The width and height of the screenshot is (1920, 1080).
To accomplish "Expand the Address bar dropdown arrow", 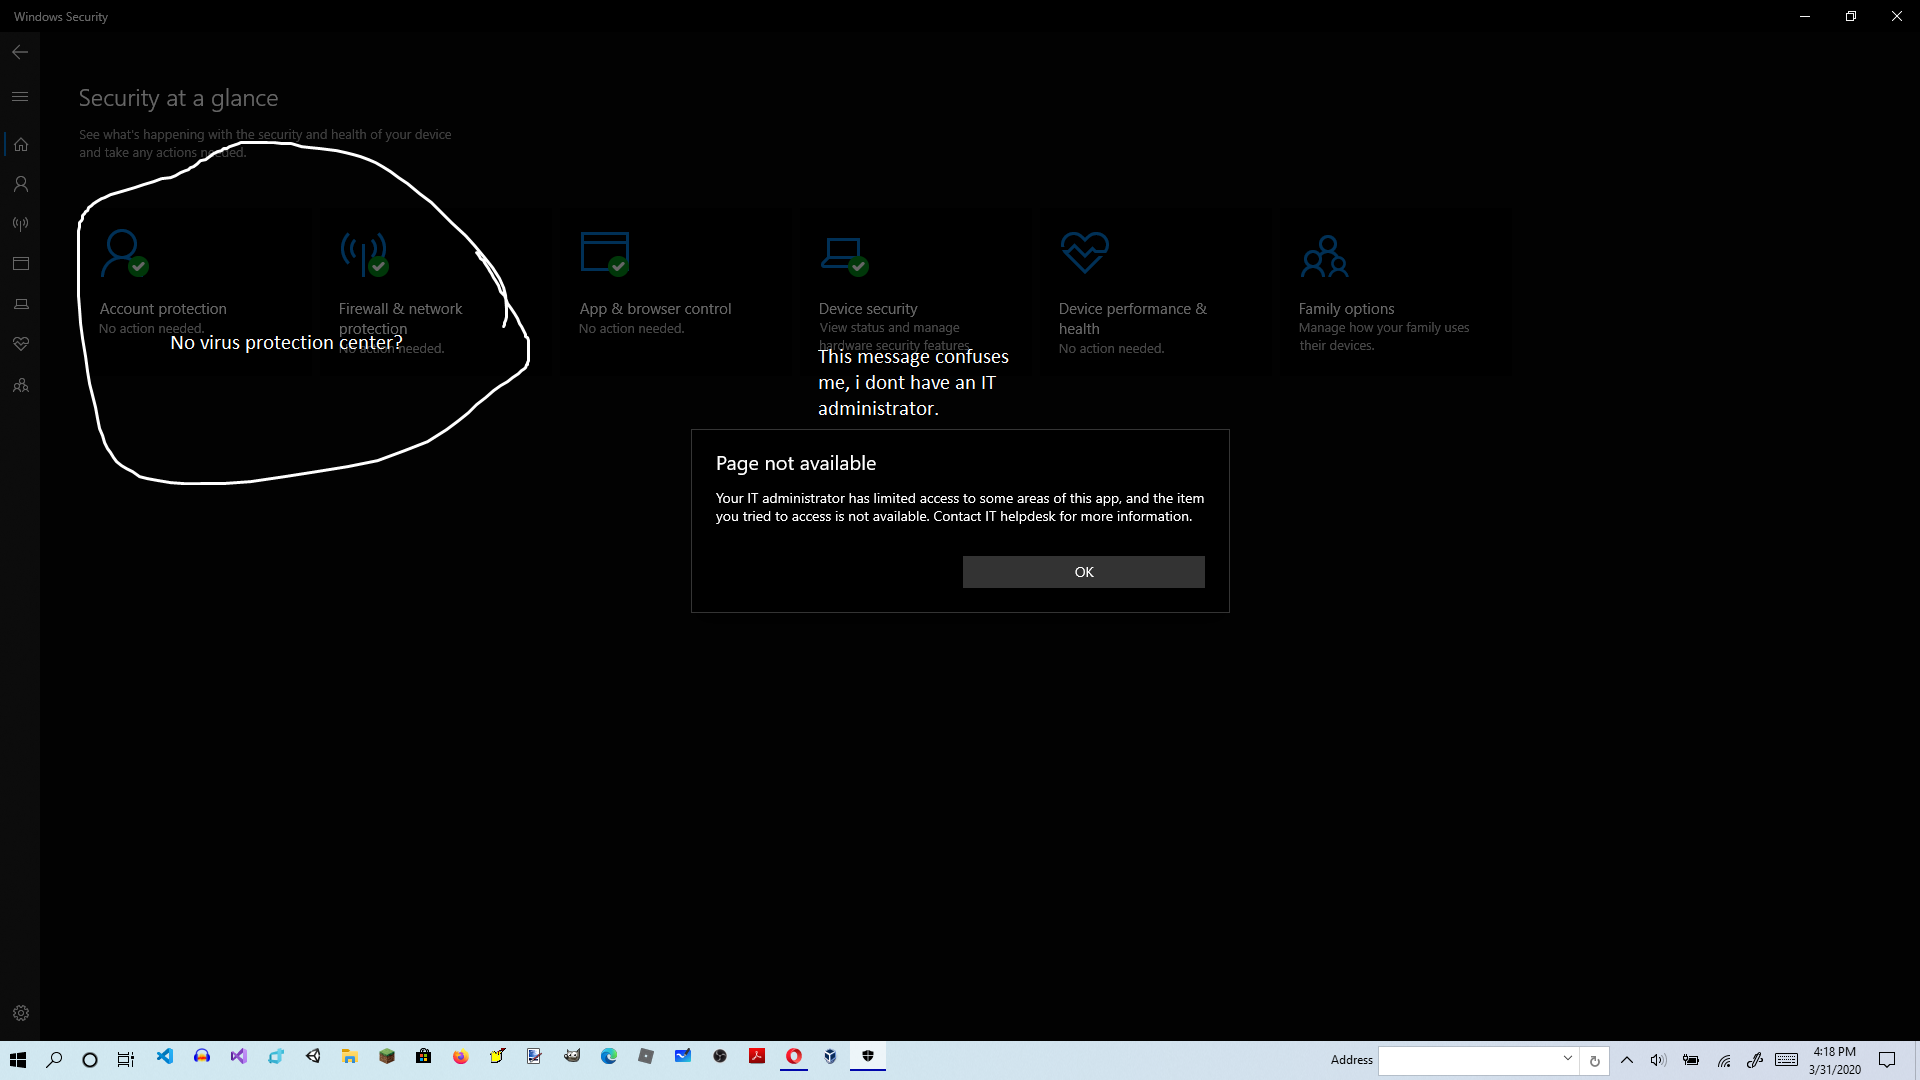I will point(1568,1059).
